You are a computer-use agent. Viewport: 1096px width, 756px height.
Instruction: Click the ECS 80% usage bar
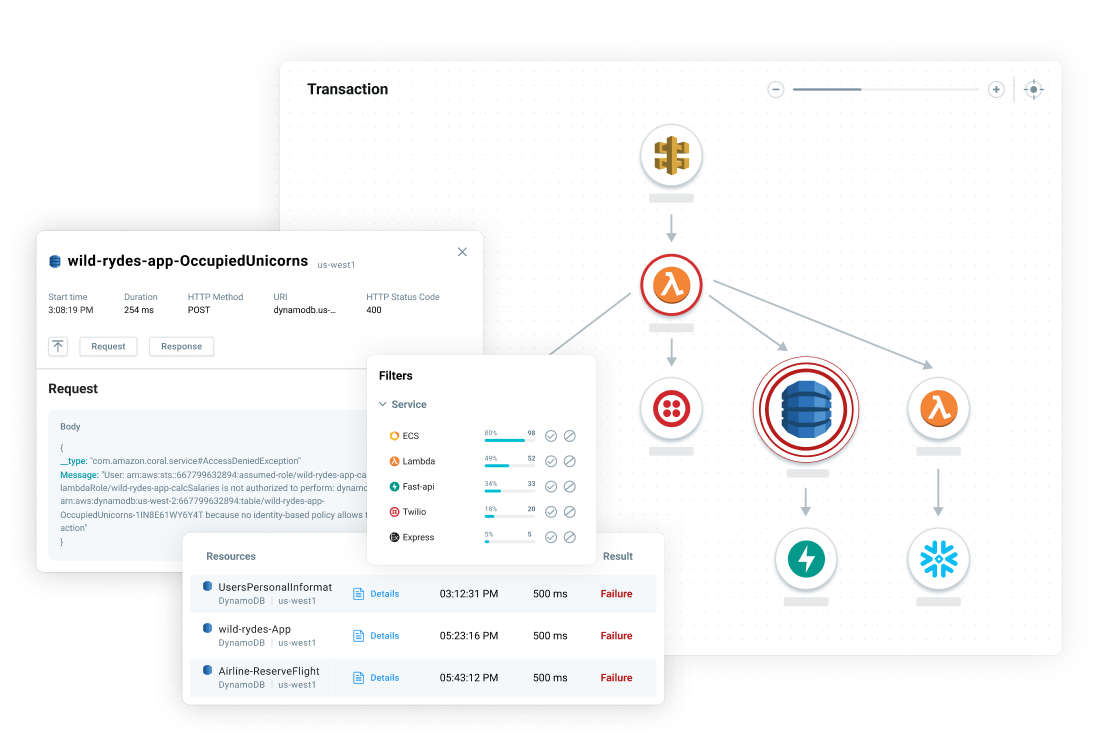tap(510, 440)
